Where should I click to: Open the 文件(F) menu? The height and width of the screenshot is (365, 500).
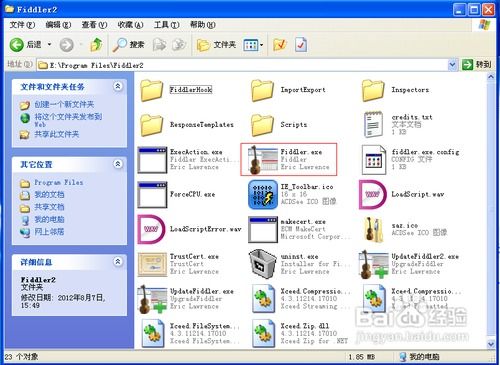pos(22,25)
